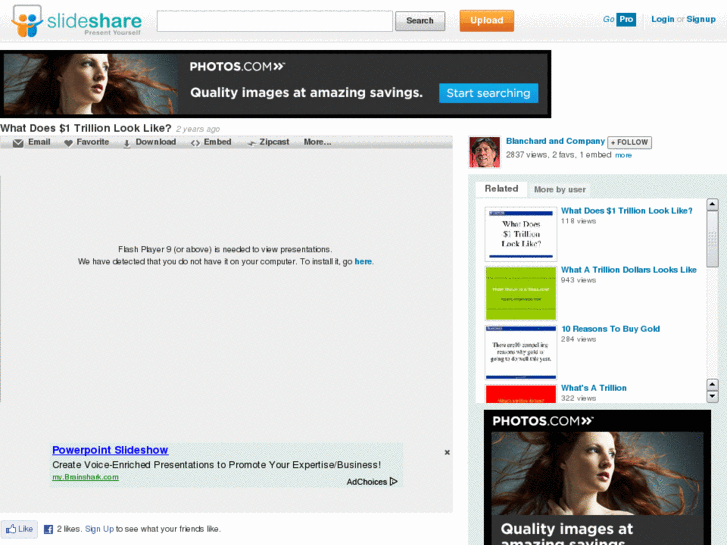Select Embed in the toolbar
This screenshot has width=727, height=545.
217,142
